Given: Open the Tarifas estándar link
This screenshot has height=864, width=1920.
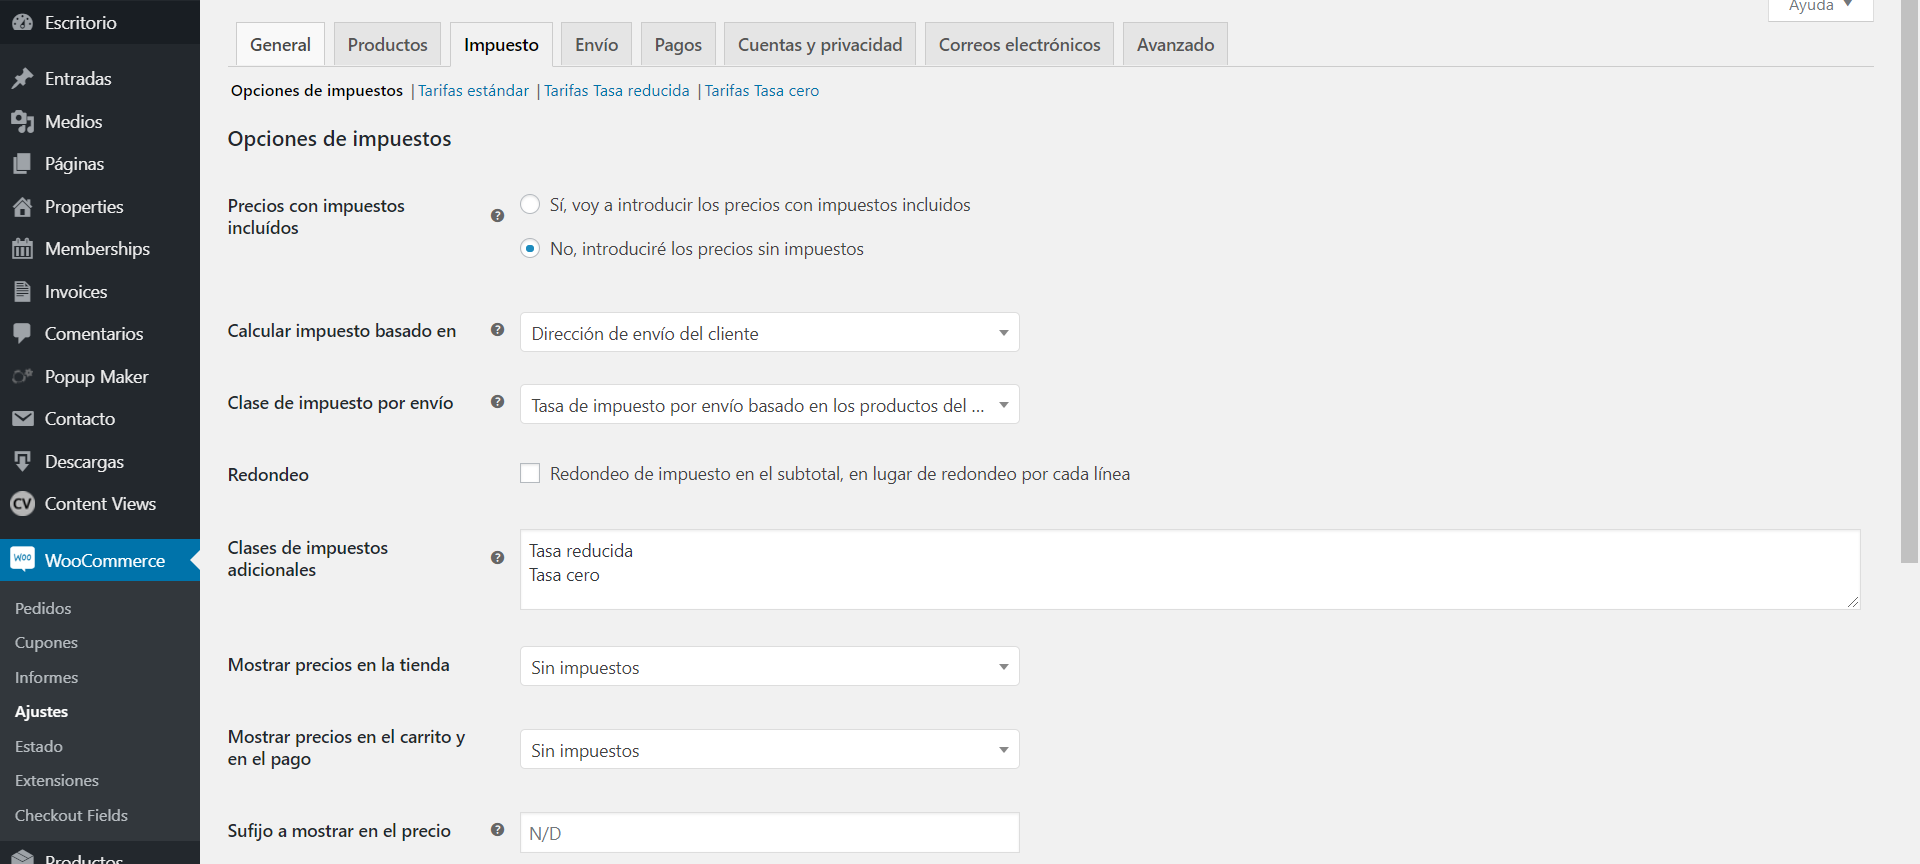Looking at the screenshot, I should pyautogui.click(x=473, y=91).
